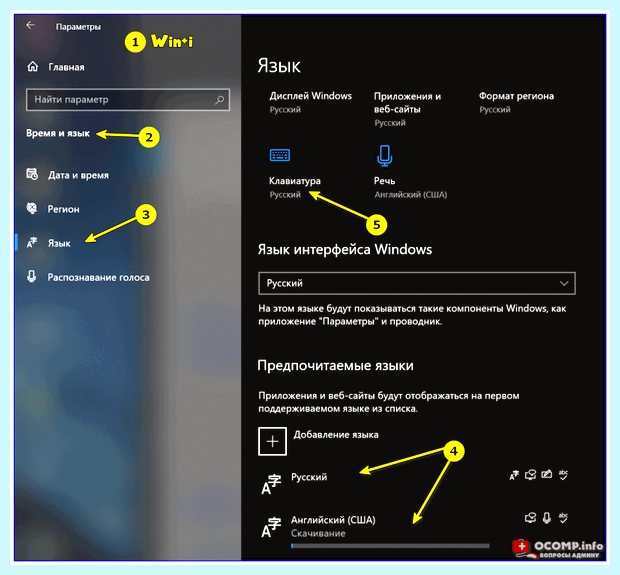Click the Язык интерфейса Windows heading
This screenshot has width=620, height=575.
tap(345, 250)
